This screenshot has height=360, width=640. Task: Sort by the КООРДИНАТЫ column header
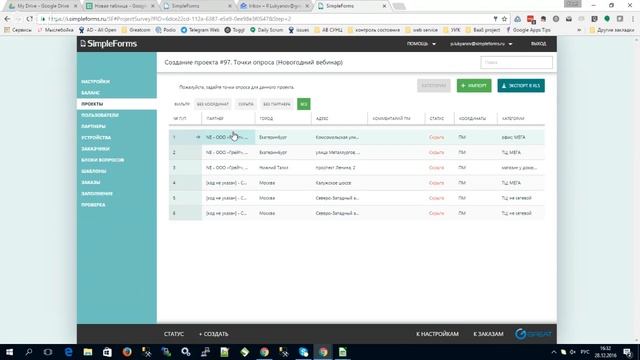point(472,118)
